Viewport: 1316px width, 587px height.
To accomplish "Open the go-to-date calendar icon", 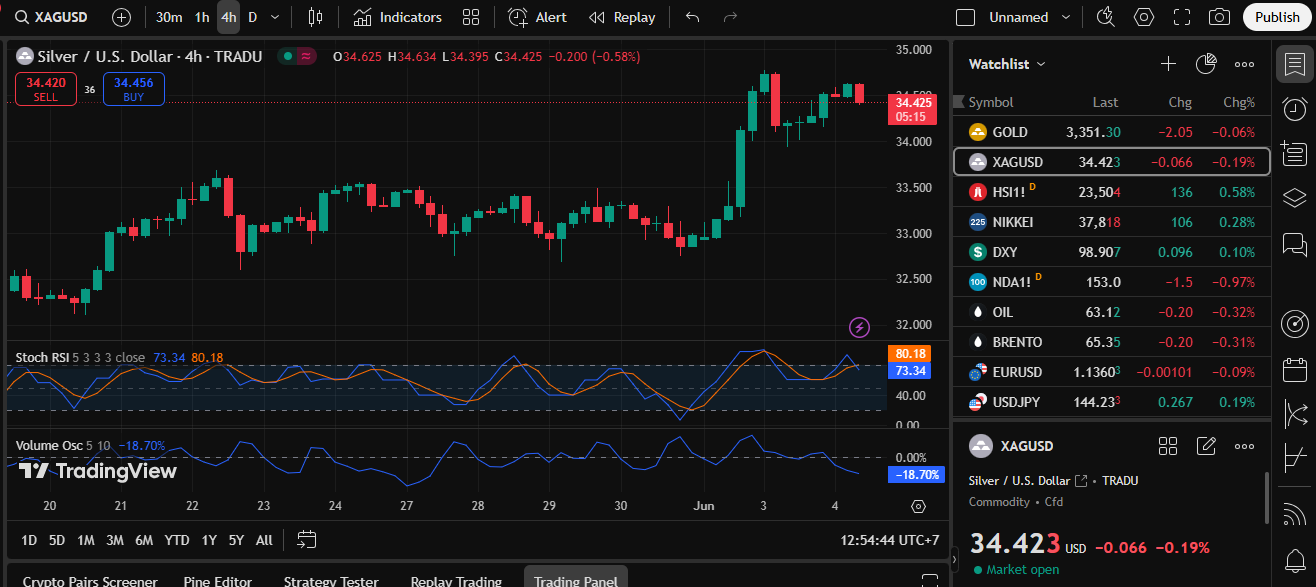I will [x=306, y=540].
